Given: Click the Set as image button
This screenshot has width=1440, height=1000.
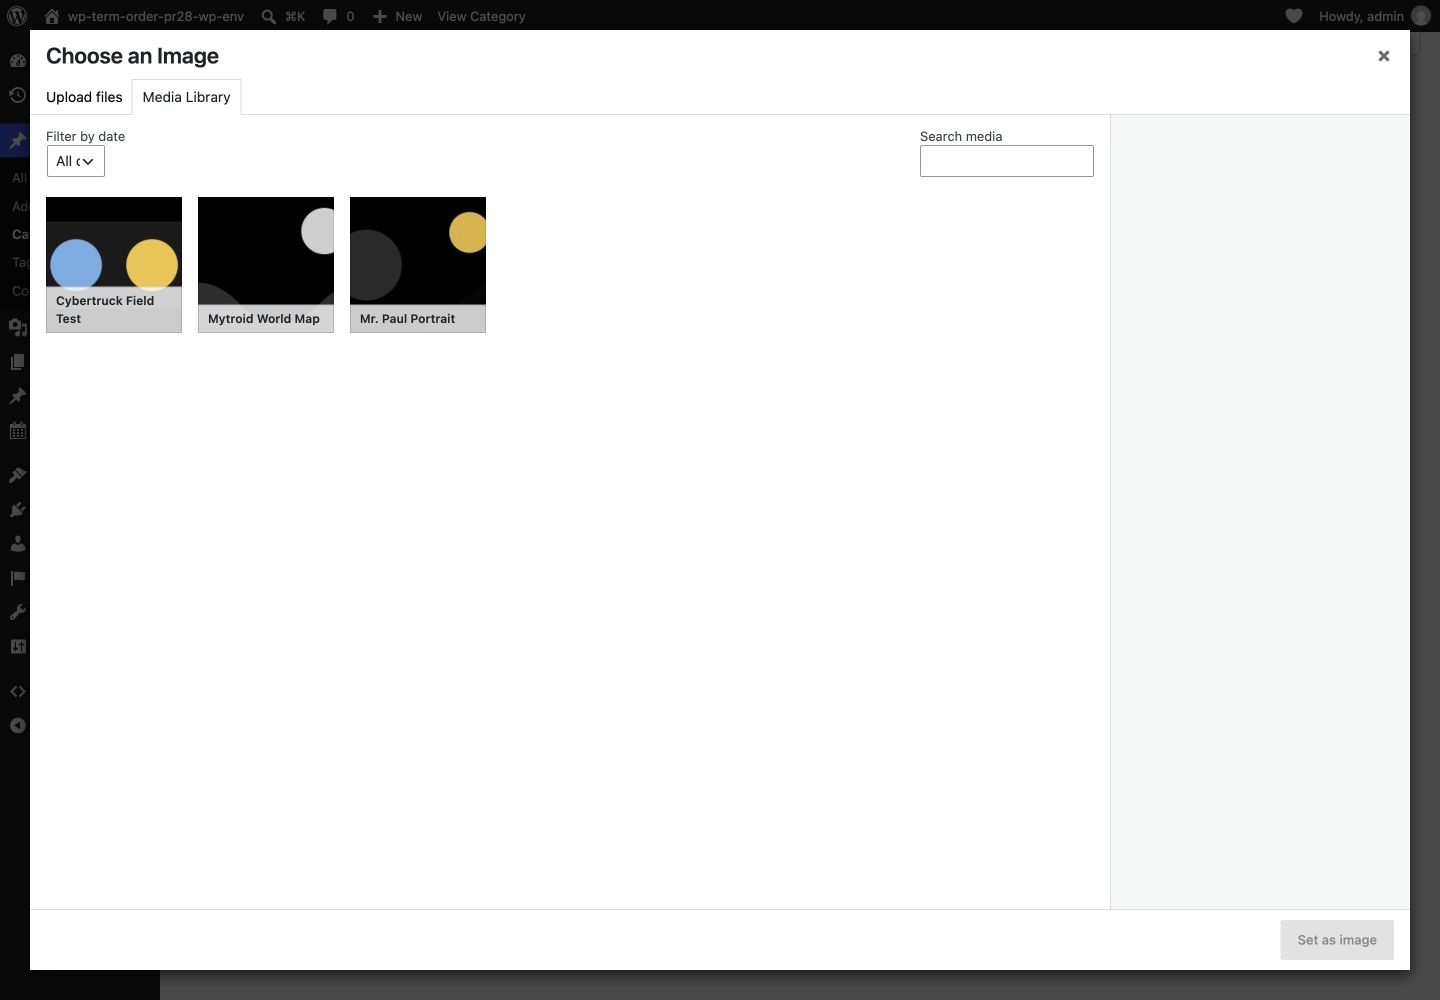Looking at the screenshot, I should [1337, 940].
